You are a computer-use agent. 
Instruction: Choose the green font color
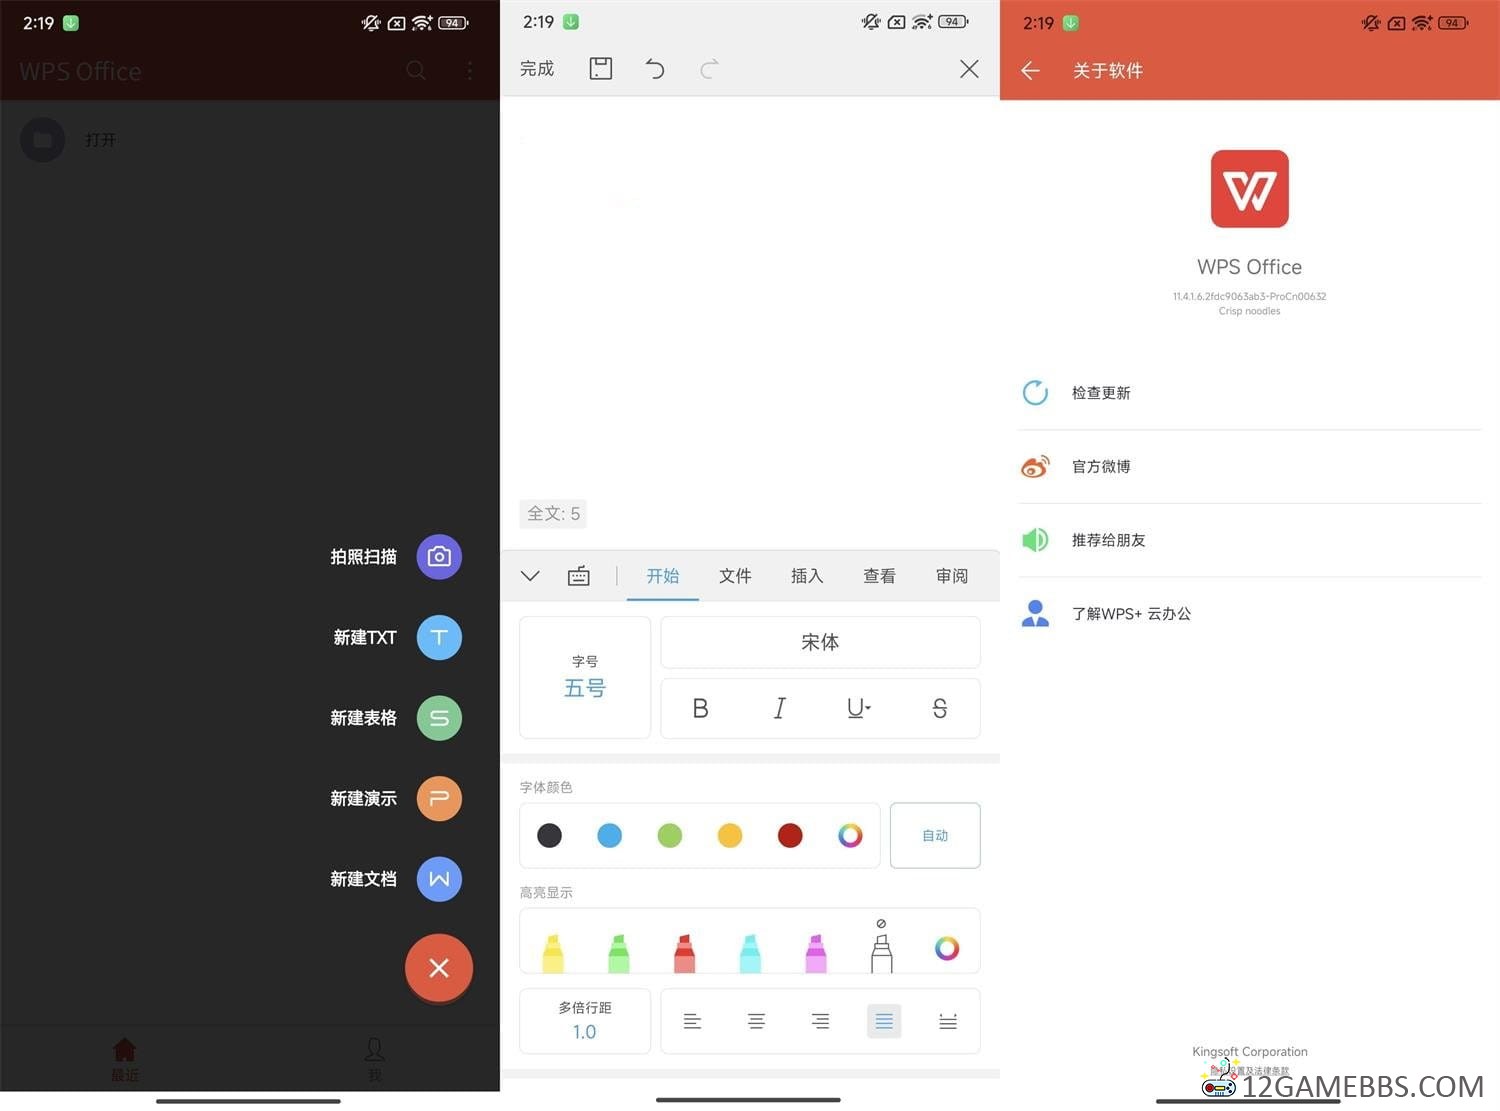pyautogui.click(x=670, y=835)
